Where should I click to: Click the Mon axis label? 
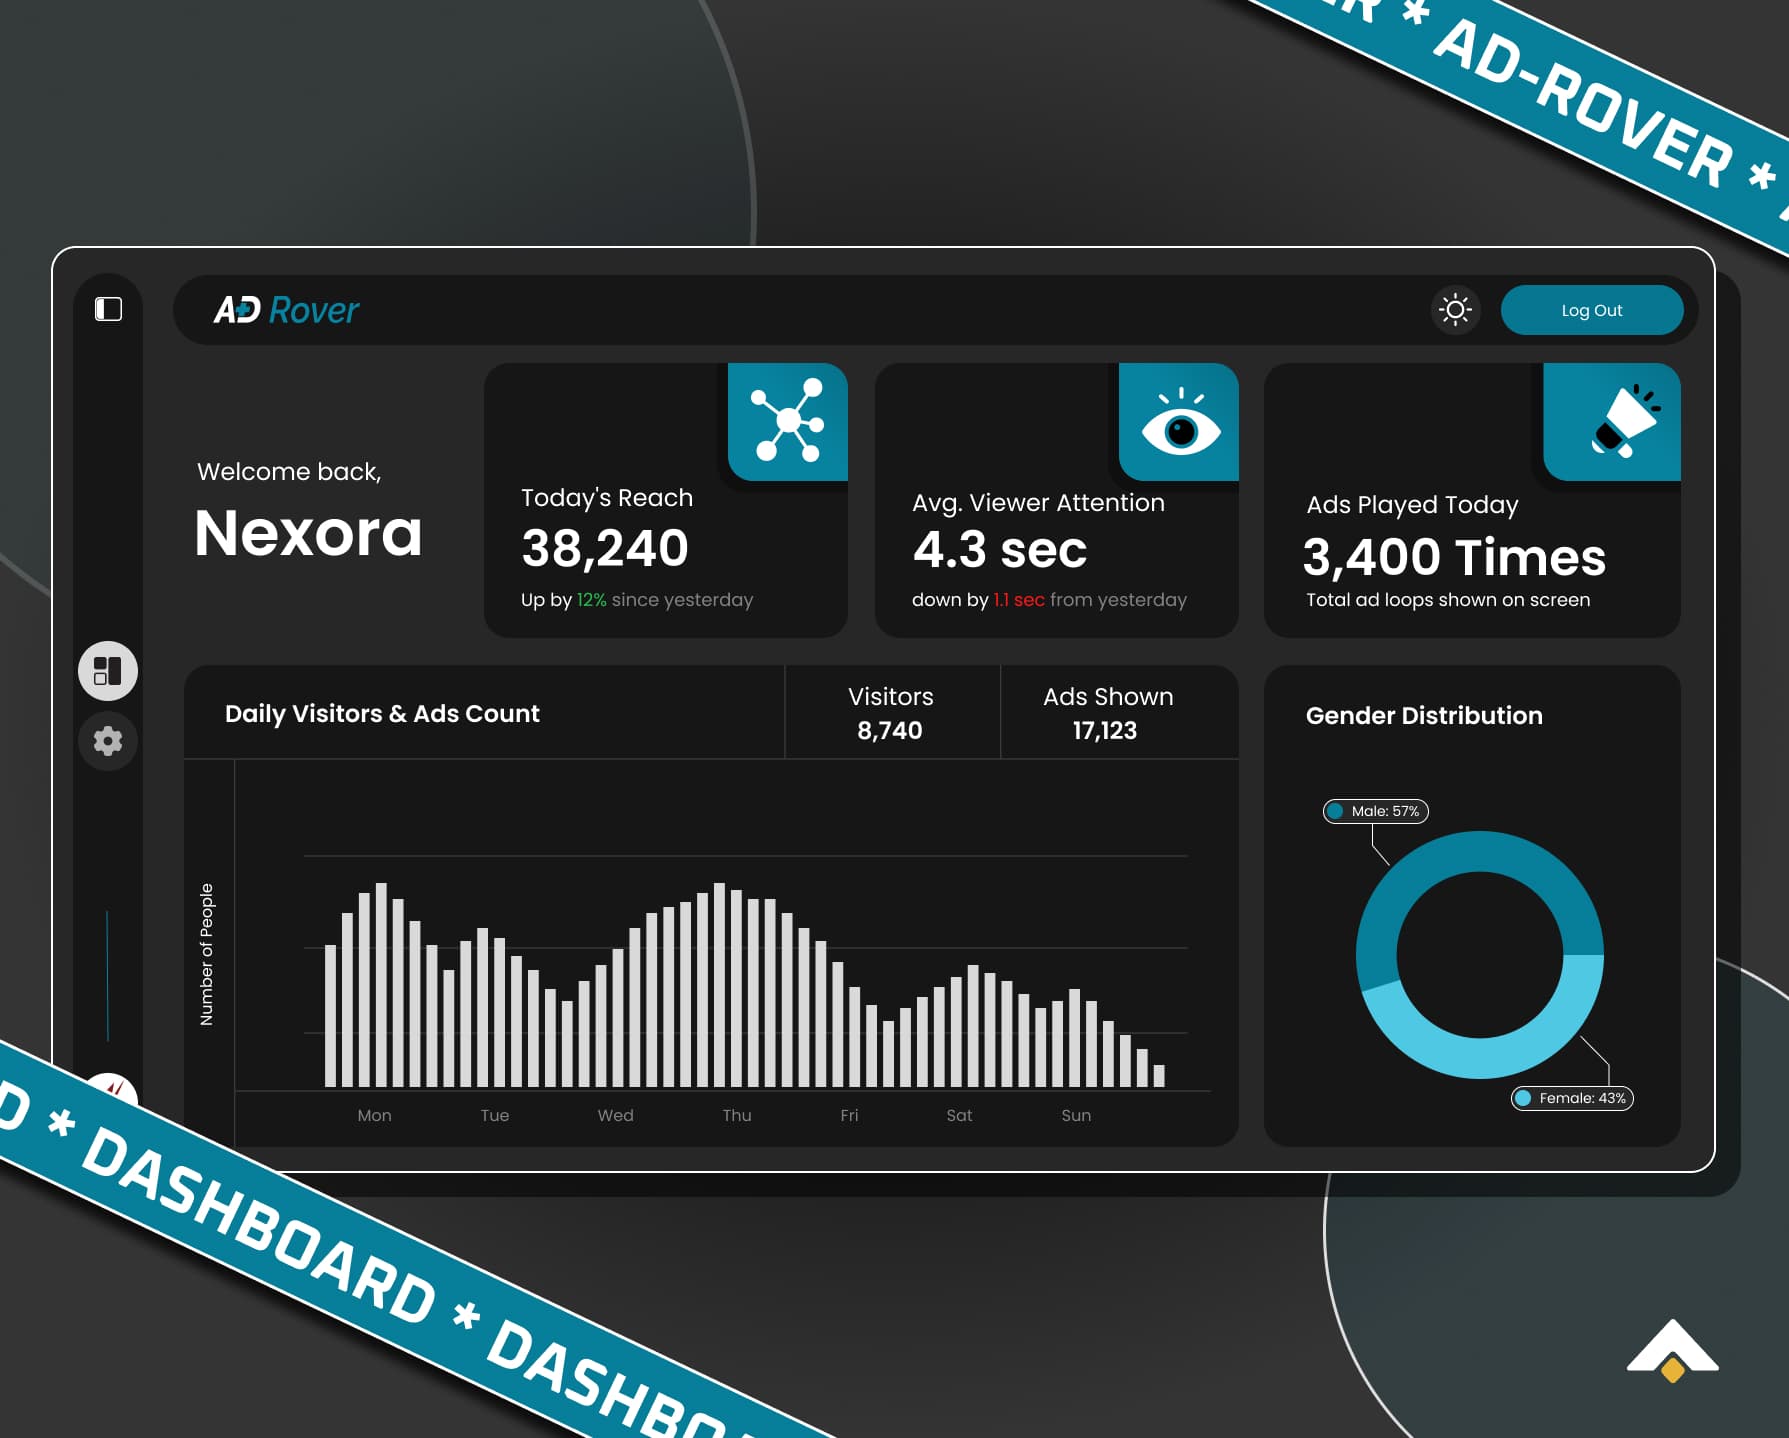pos(375,1115)
